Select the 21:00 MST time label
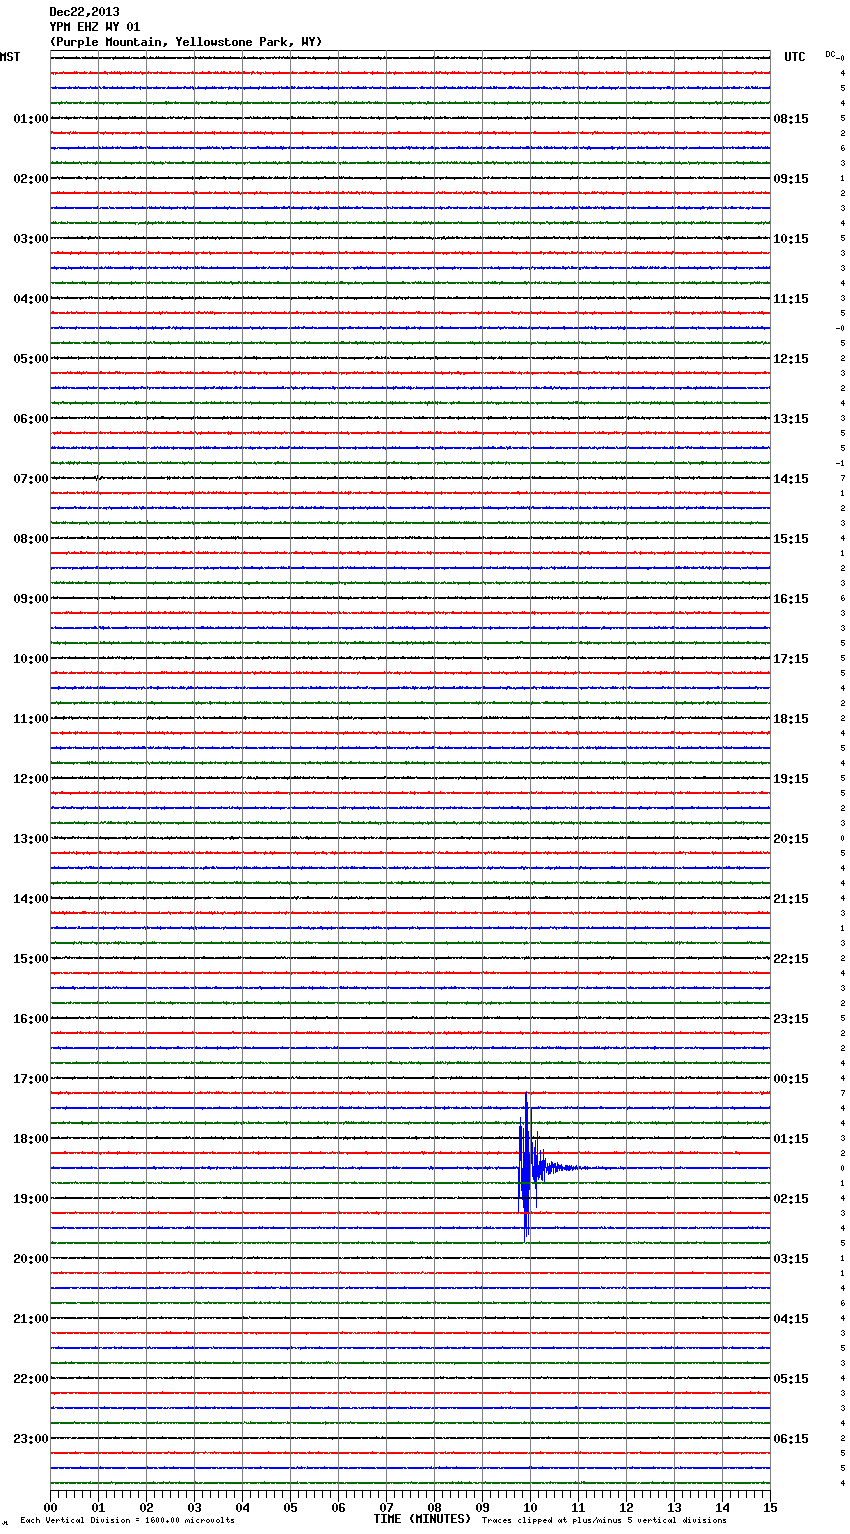The image size is (850, 1534). tap(31, 1319)
